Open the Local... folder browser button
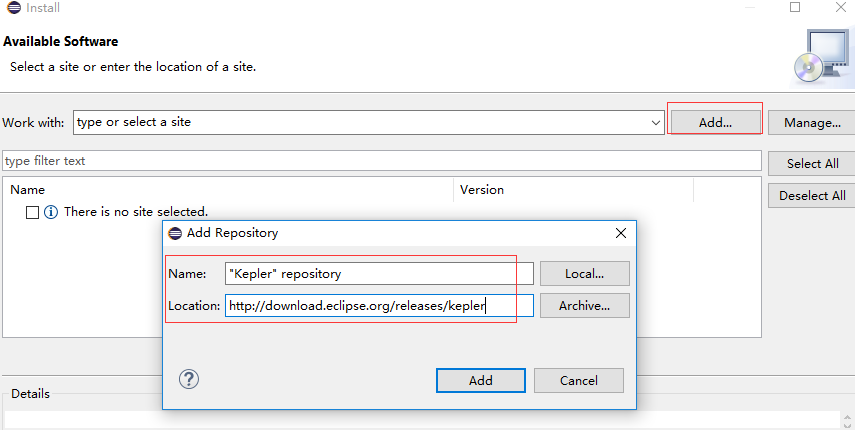The height and width of the screenshot is (430, 855). pyautogui.click(x=585, y=274)
